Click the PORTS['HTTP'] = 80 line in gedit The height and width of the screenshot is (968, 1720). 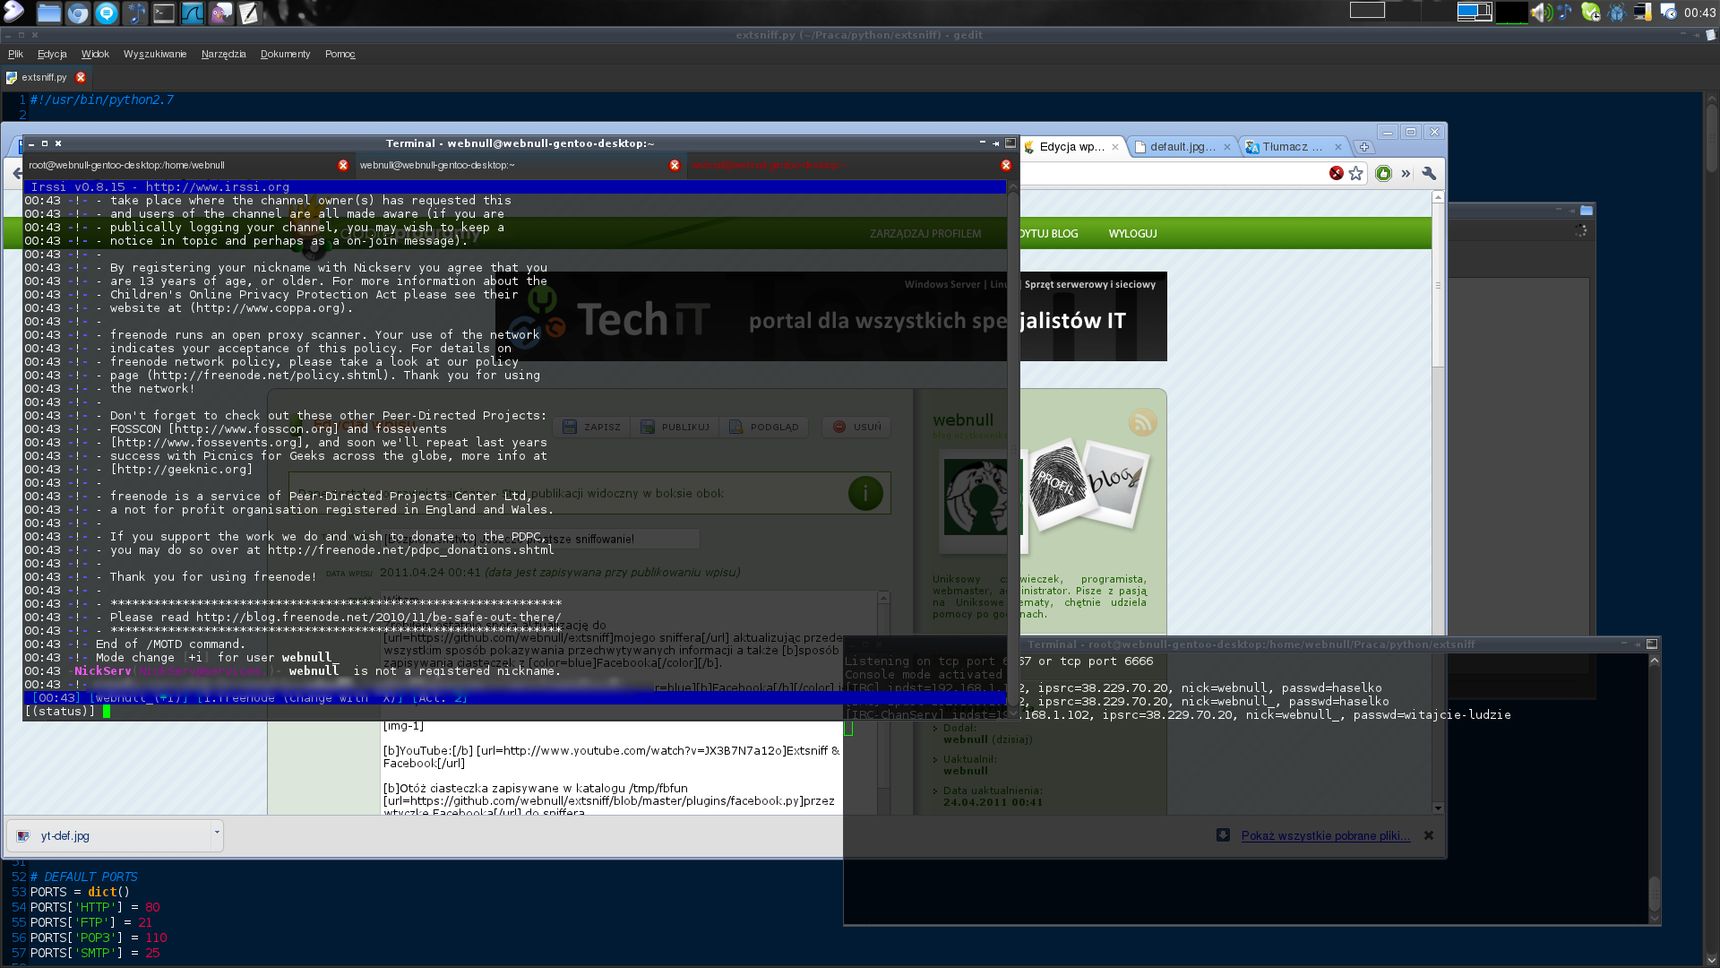click(x=95, y=907)
